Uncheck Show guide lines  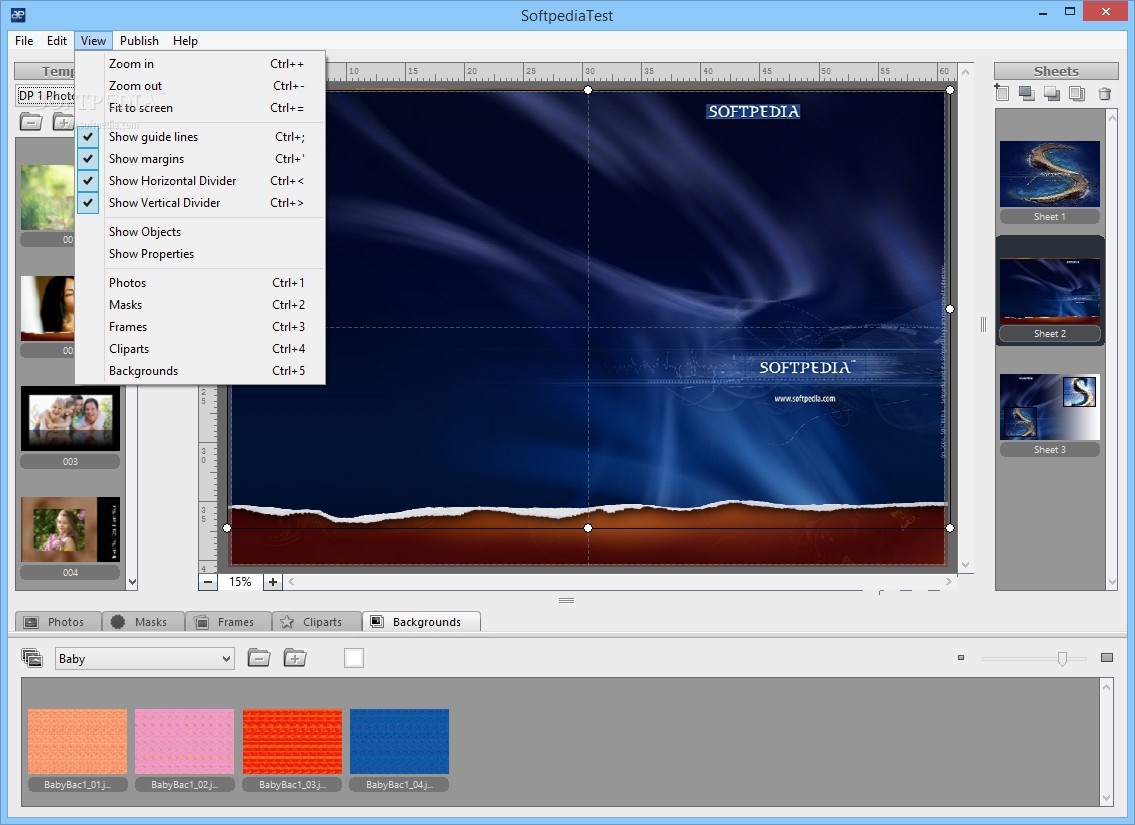pos(200,137)
